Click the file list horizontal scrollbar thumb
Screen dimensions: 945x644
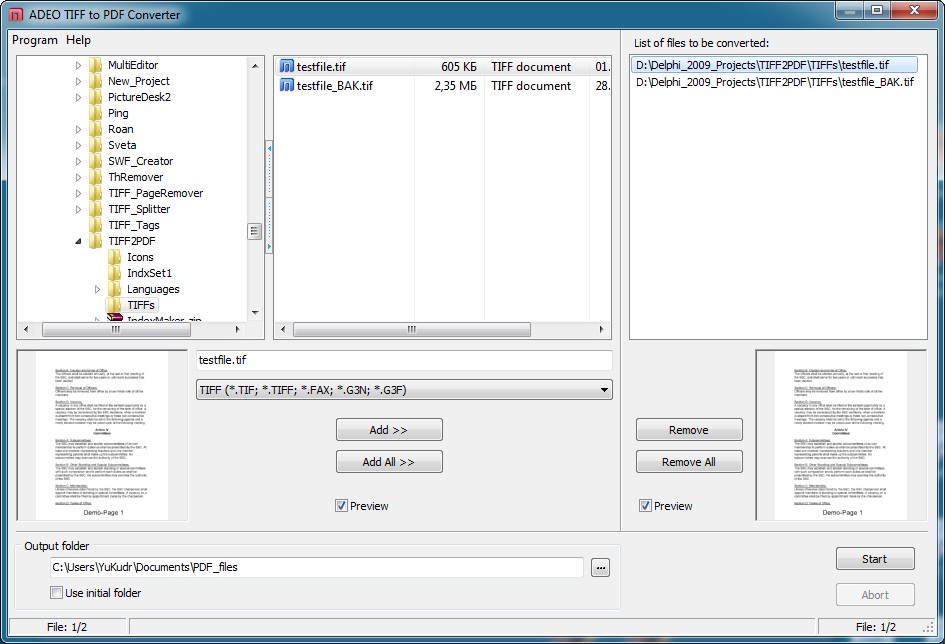coord(412,330)
